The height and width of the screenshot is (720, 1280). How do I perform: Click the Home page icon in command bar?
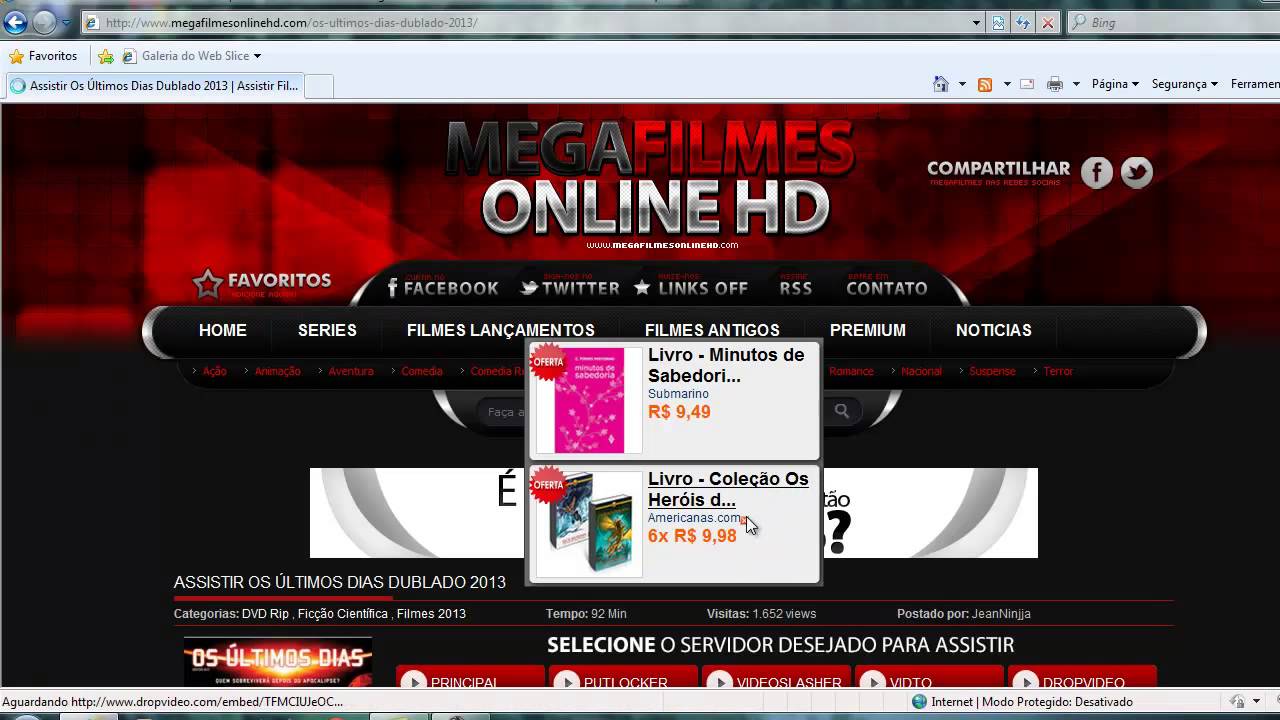[940, 84]
